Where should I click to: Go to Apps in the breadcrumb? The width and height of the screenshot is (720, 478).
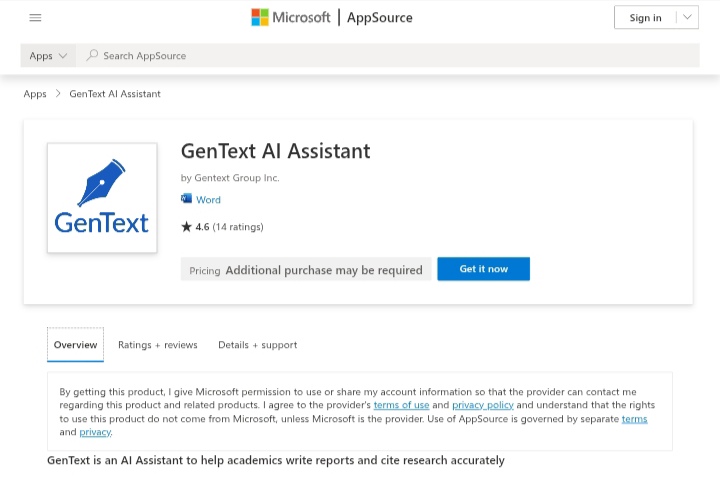(x=35, y=94)
